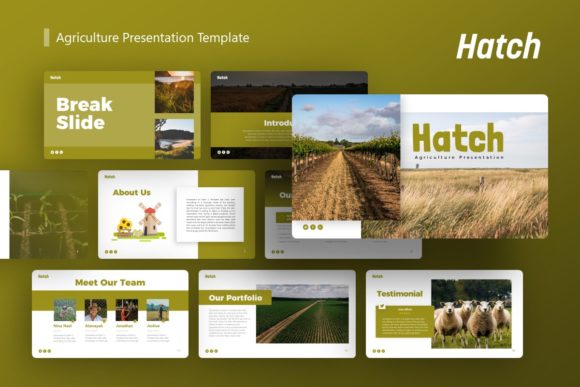Click the "Agriculture Presentation Template" heading
The image size is (580, 387).
pyautogui.click(x=152, y=38)
